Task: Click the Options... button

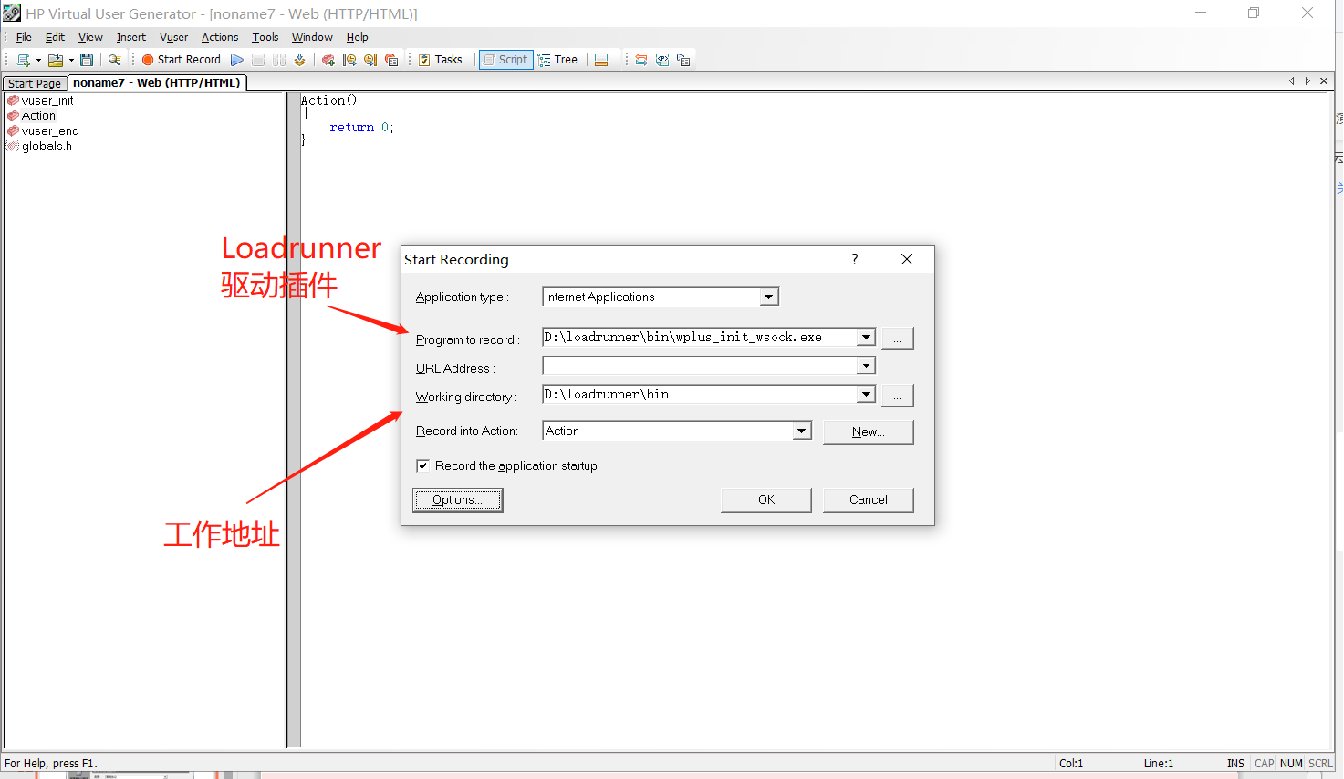Action: click(458, 500)
